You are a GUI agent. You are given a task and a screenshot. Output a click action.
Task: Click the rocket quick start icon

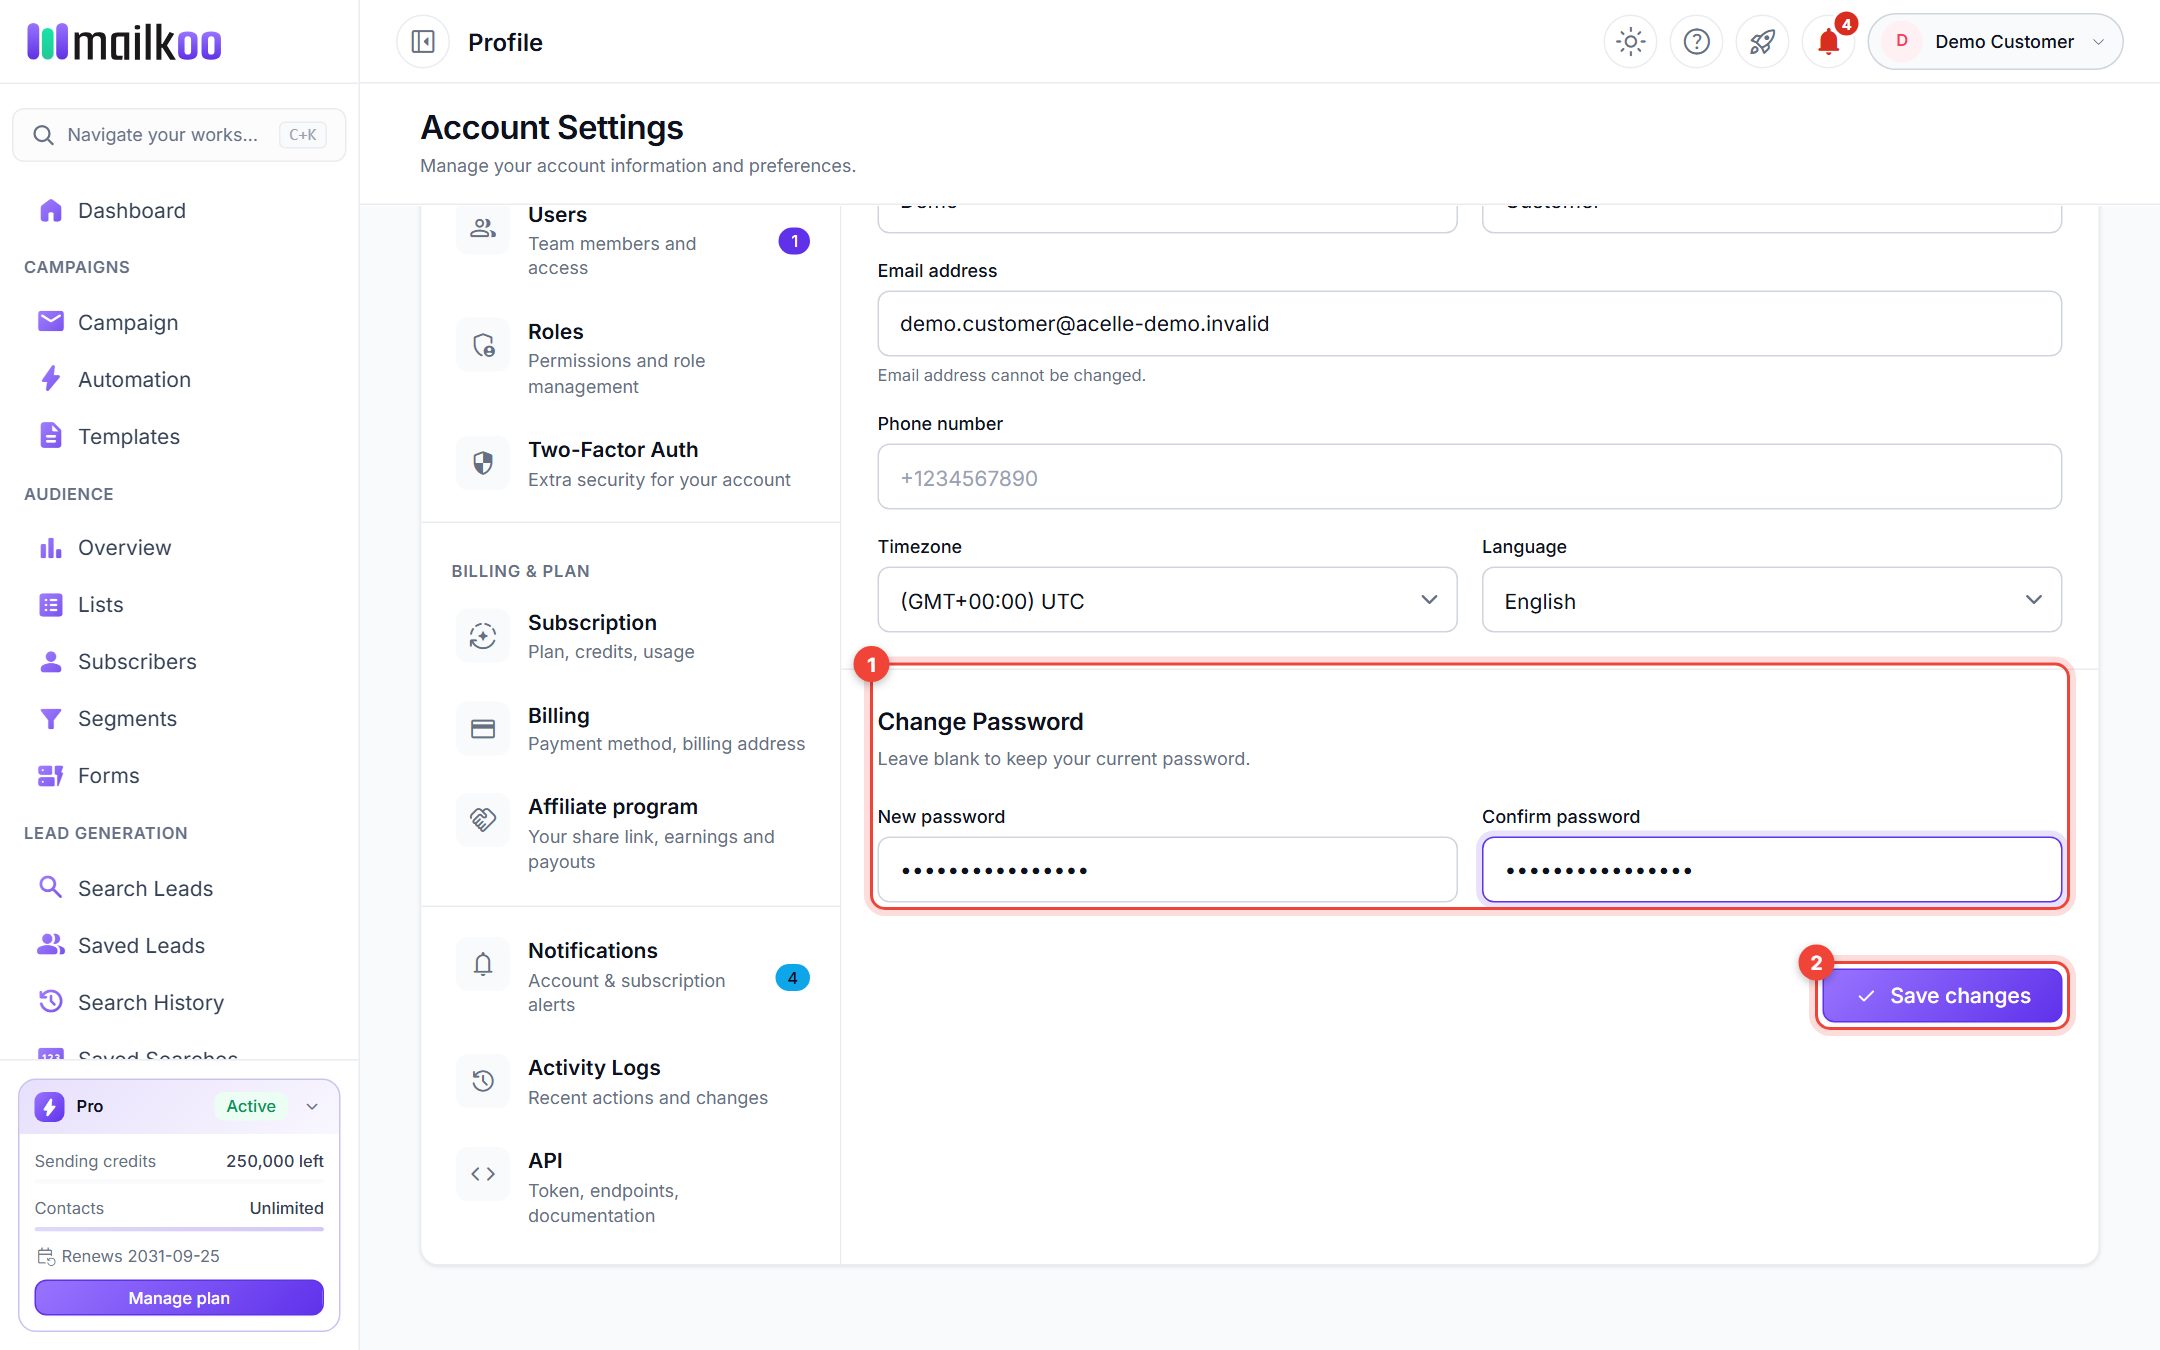1762,42
